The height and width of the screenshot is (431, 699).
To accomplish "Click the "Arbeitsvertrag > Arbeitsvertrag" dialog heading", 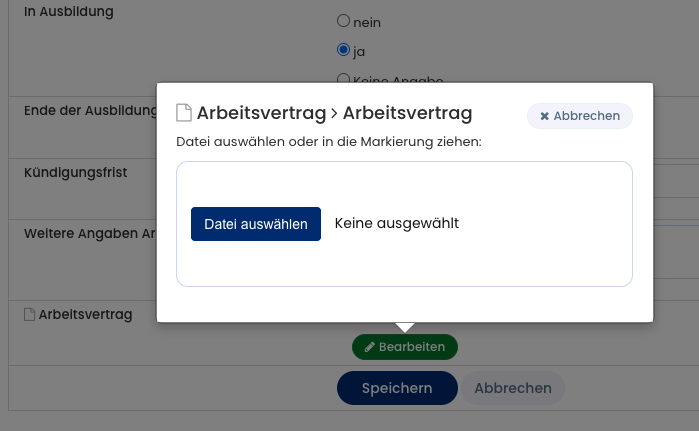I will click(x=334, y=113).
